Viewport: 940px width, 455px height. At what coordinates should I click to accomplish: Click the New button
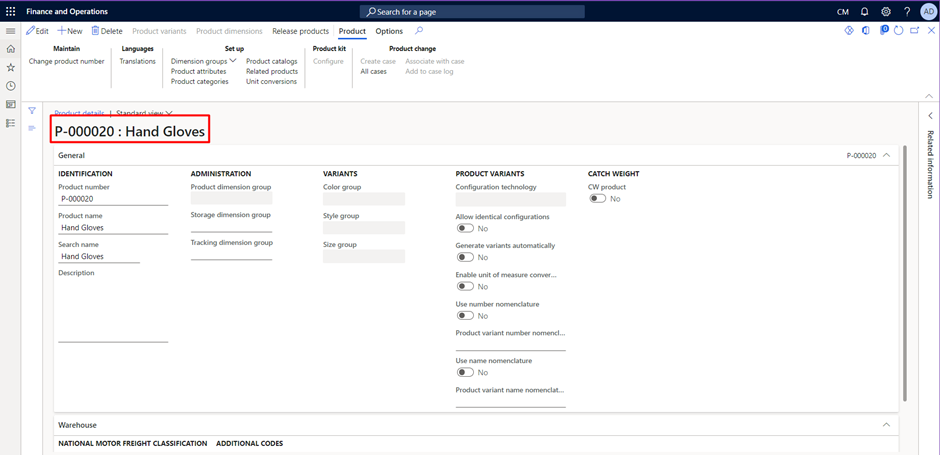click(70, 31)
